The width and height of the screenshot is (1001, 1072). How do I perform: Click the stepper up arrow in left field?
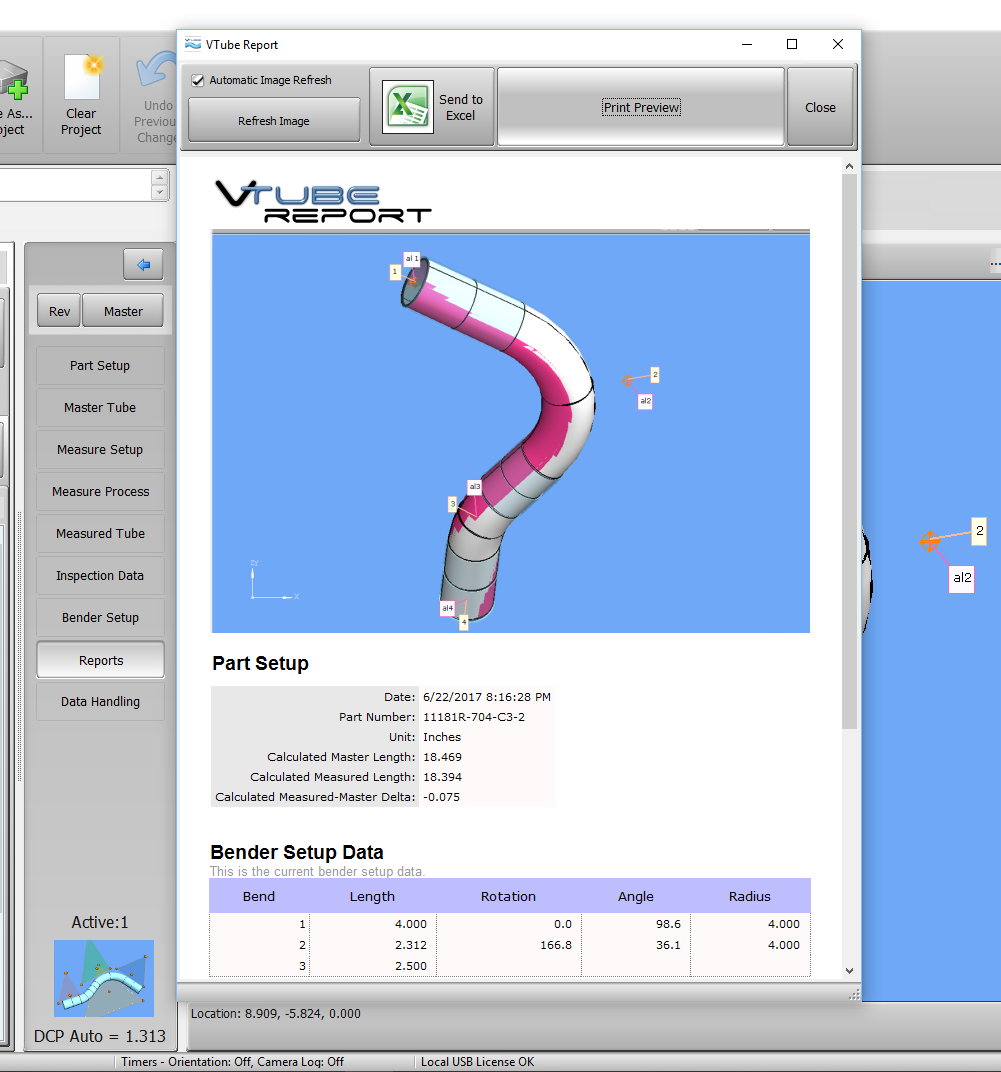tap(159, 177)
